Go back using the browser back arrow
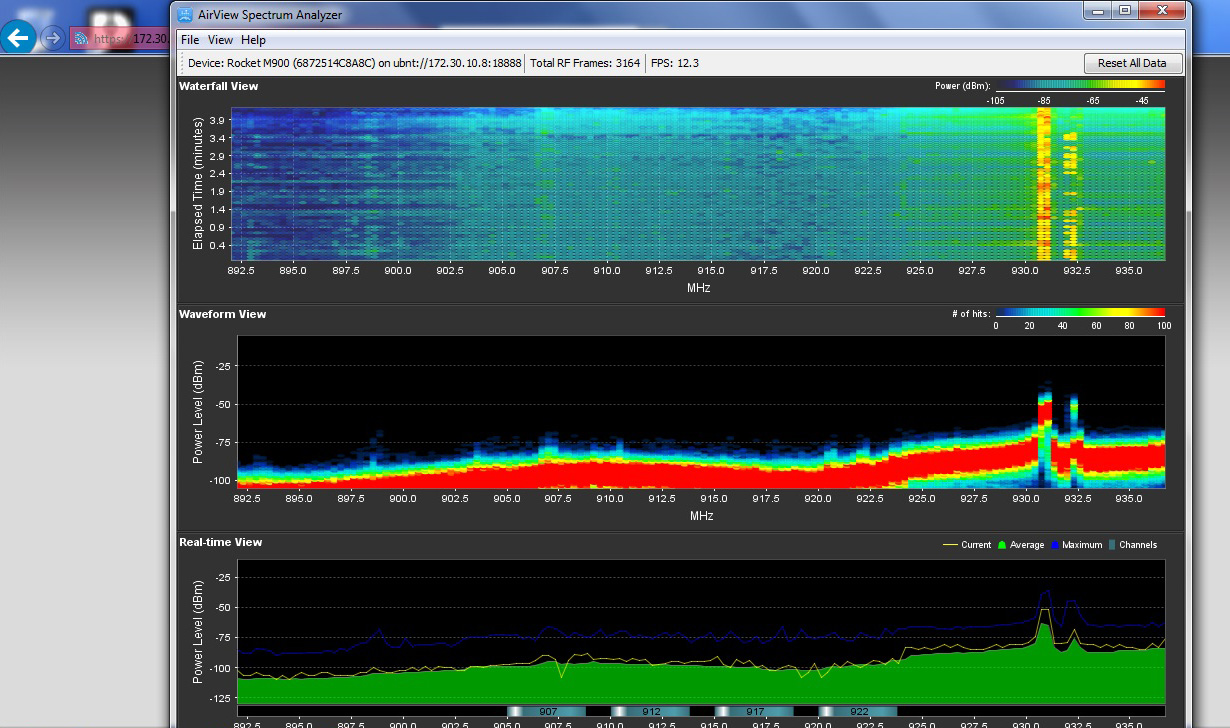 point(18,38)
